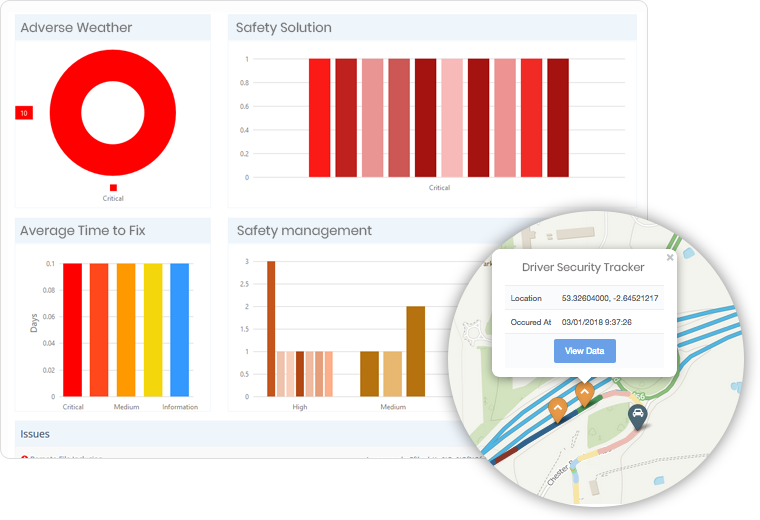
Task: Click the red 10 label beside the donut
Action: point(24,113)
